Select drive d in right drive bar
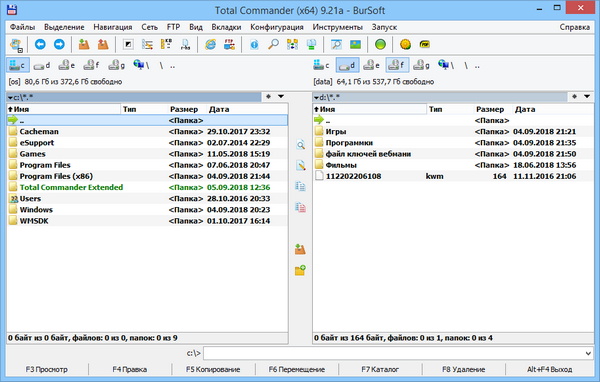Viewport: 600px width, 382px height. [347, 65]
